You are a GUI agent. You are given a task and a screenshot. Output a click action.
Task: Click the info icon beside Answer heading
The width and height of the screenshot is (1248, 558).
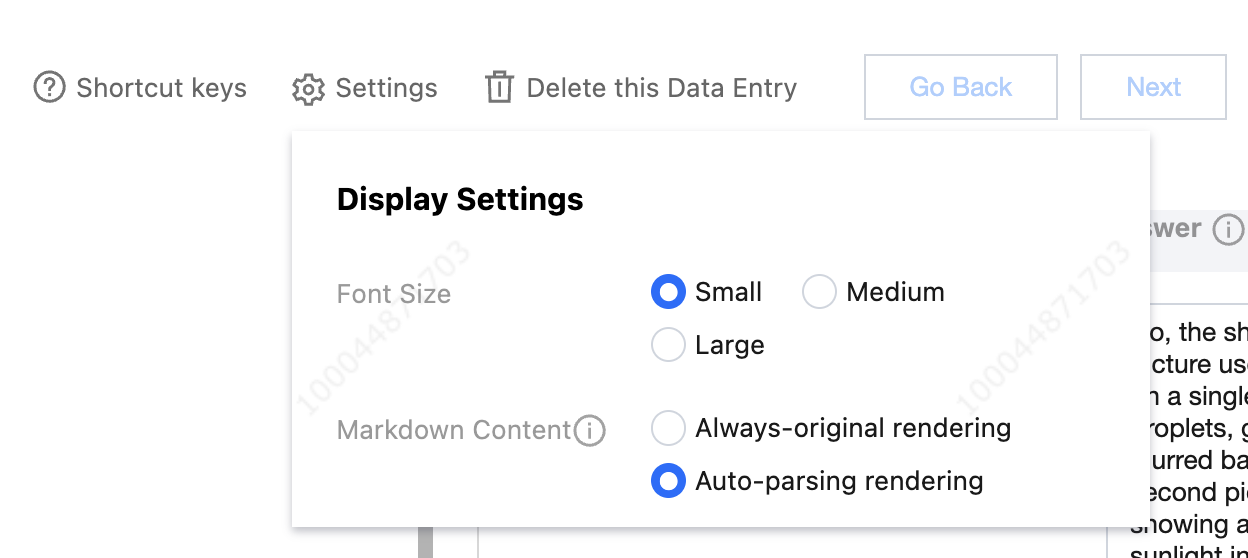tap(1228, 230)
